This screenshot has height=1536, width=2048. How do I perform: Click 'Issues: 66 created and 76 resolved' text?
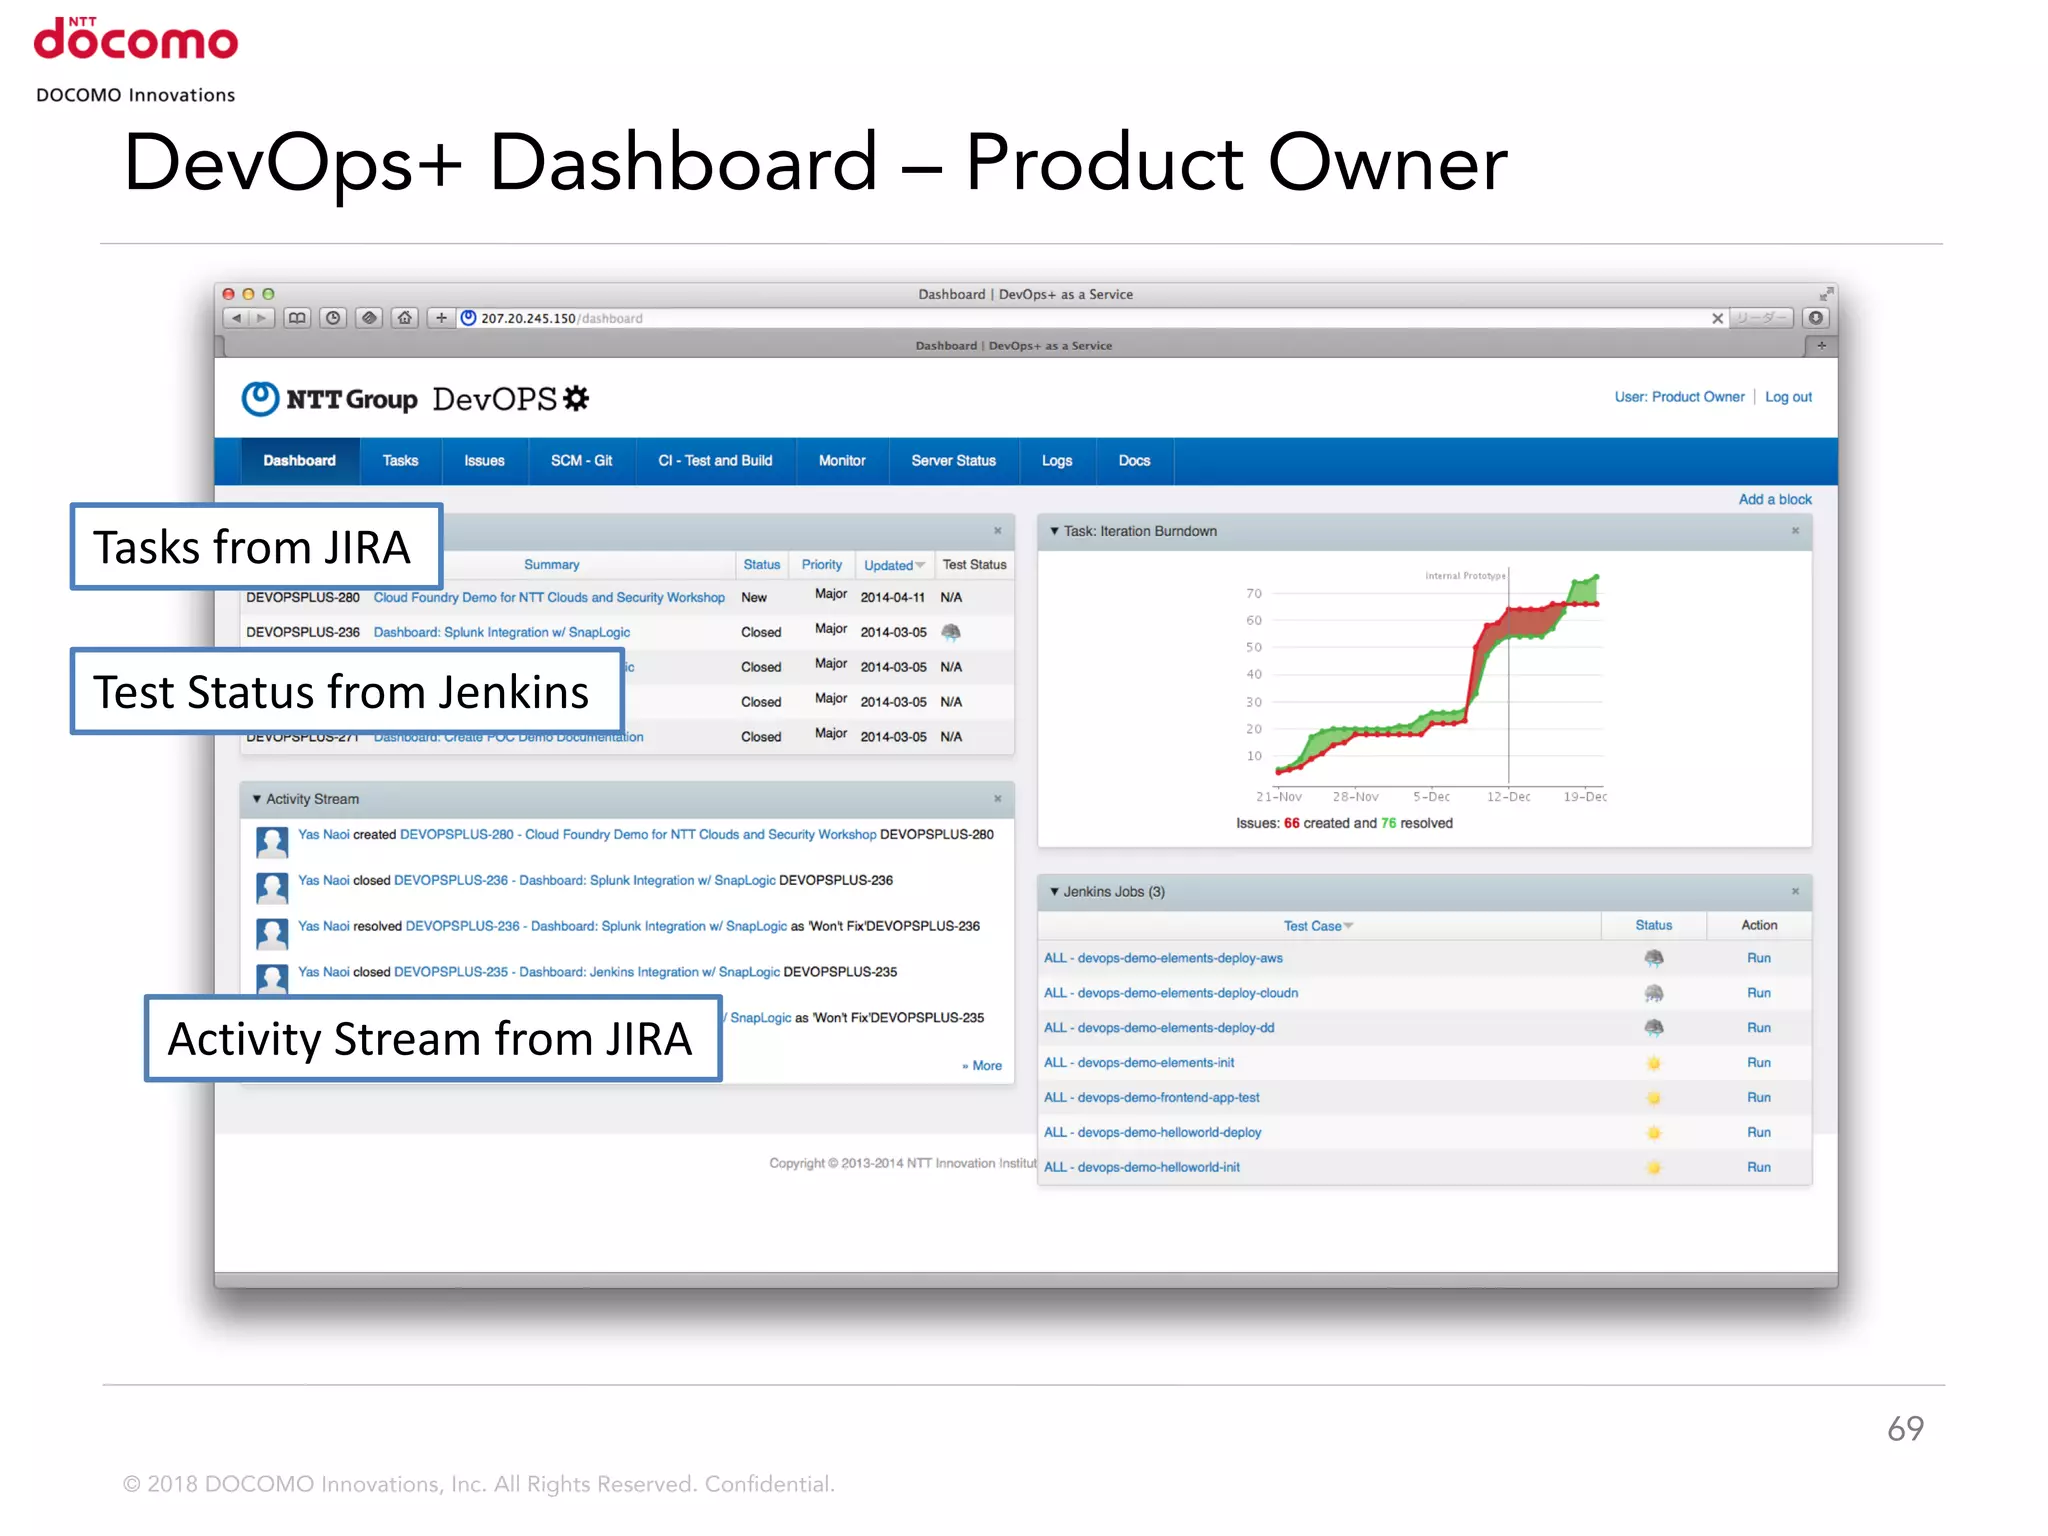(x=1344, y=823)
